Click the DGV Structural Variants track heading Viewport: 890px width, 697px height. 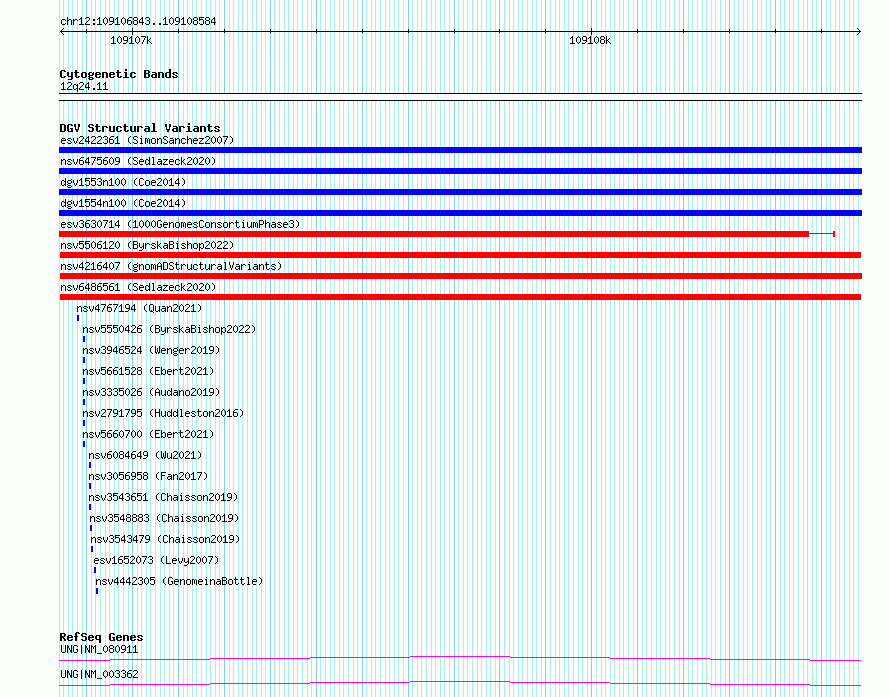(140, 128)
